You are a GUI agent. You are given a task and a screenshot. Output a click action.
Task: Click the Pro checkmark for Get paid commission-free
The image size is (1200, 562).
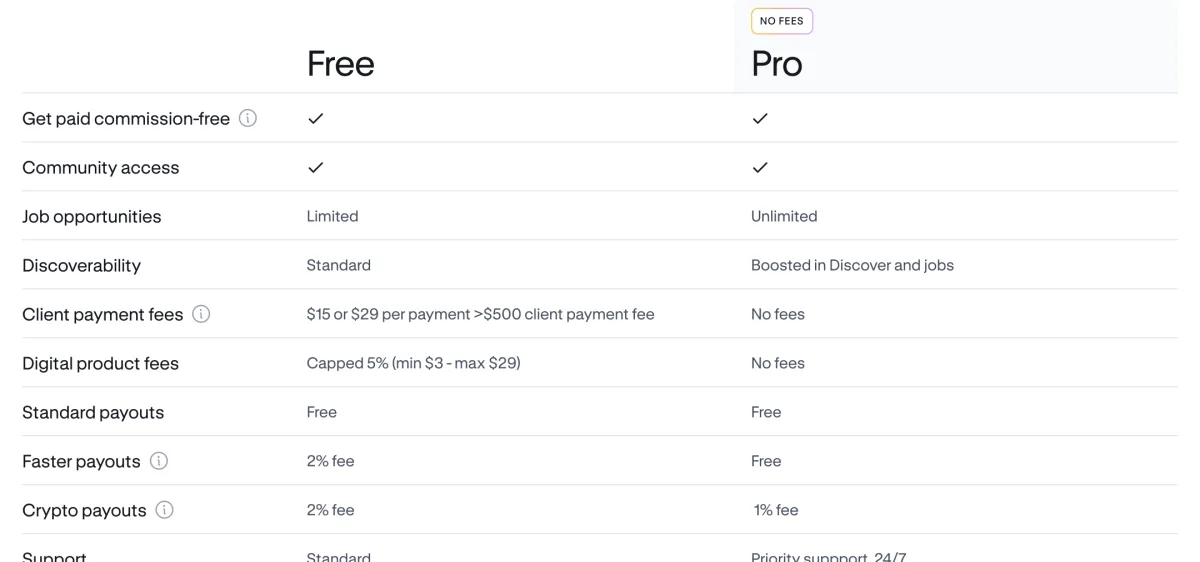[x=760, y=118]
